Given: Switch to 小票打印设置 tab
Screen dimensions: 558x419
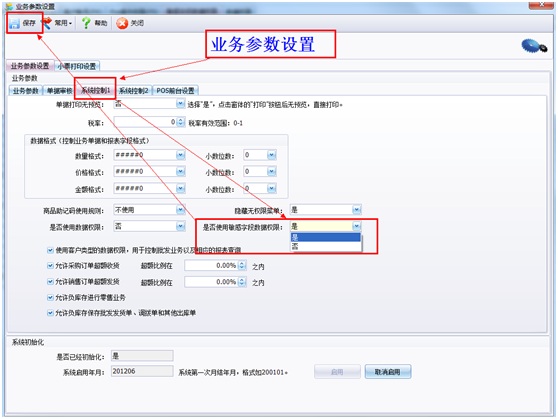Looking at the screenshot, I should point(77,66).
